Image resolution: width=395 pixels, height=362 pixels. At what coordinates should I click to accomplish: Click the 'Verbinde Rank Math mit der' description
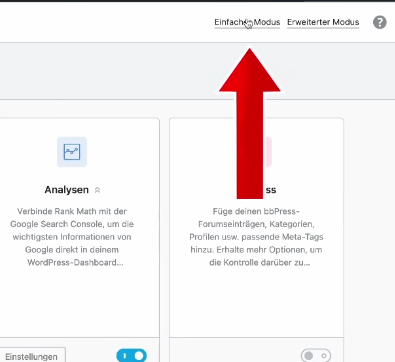coord(72,237)
